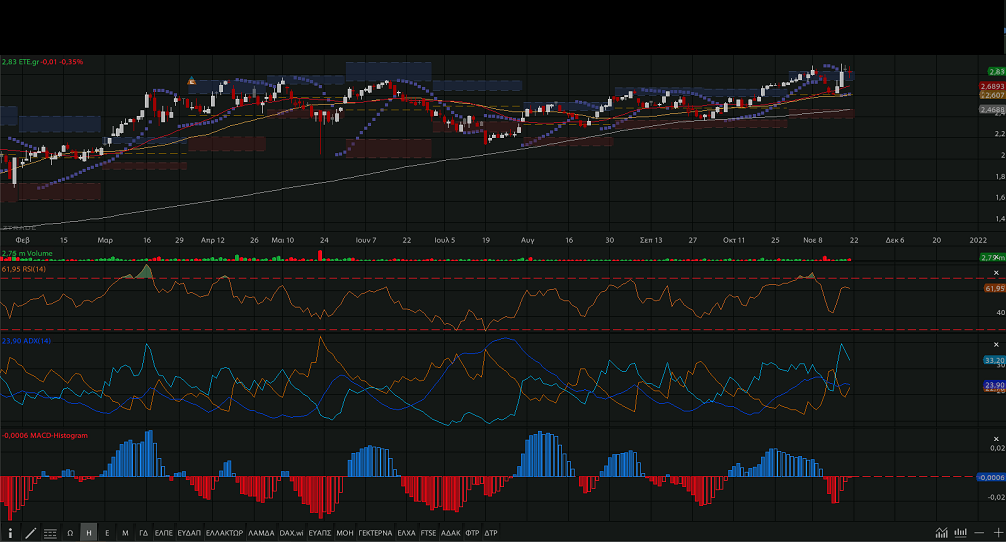This screenshot has width=1006, height=542.
Task: Open the chart info icon
Action: pos(10,533)
